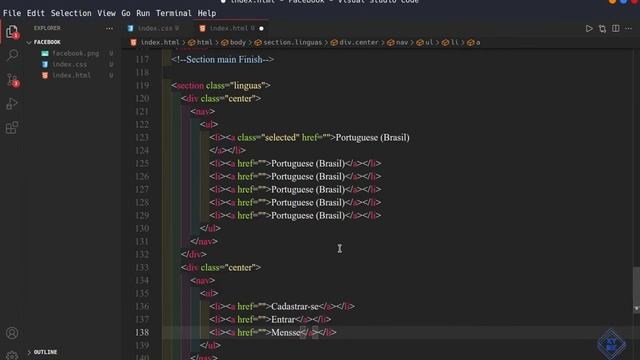This screenshot has width=640, height=360.
Task: Click section.linguas breadcrumb item
Action: pos(292,42)
